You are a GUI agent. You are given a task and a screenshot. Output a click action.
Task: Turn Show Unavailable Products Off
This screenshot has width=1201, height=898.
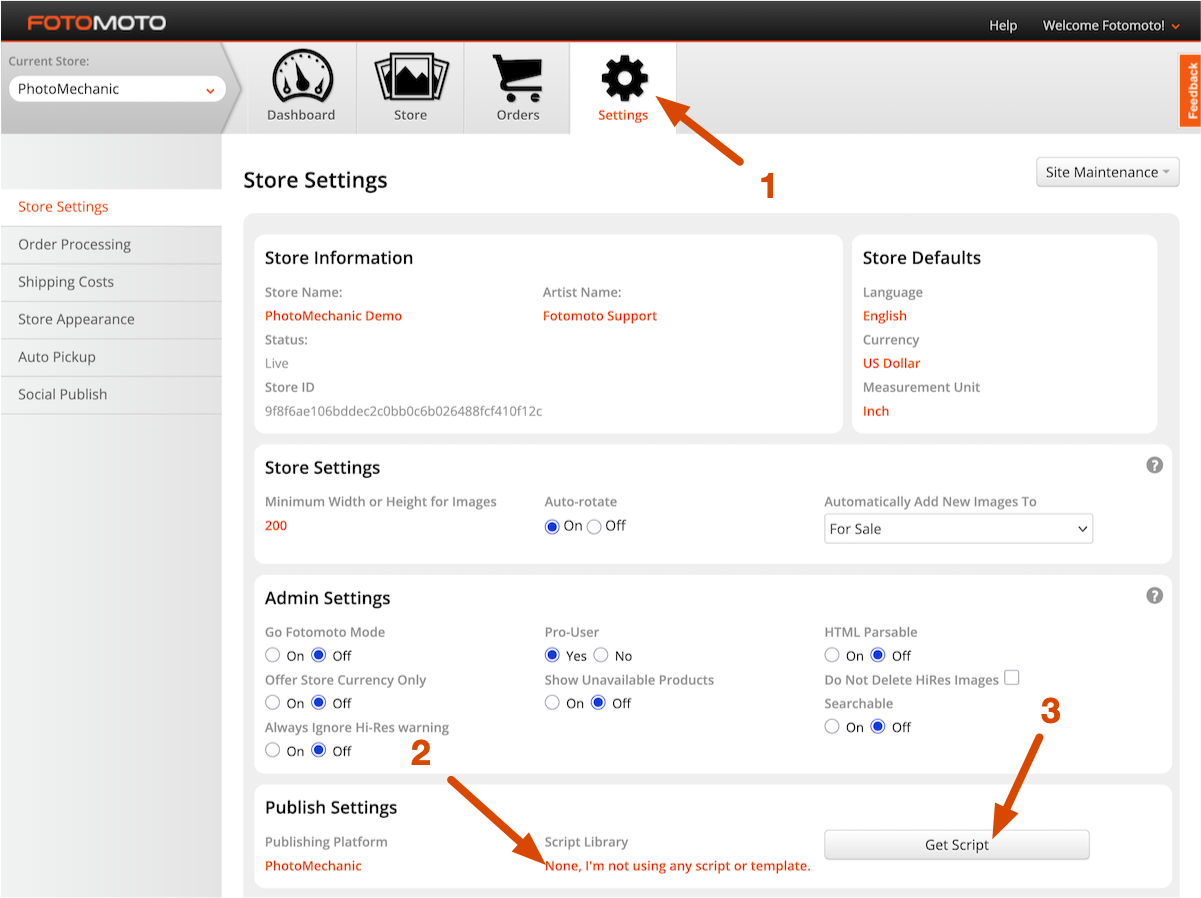[598, 703]
